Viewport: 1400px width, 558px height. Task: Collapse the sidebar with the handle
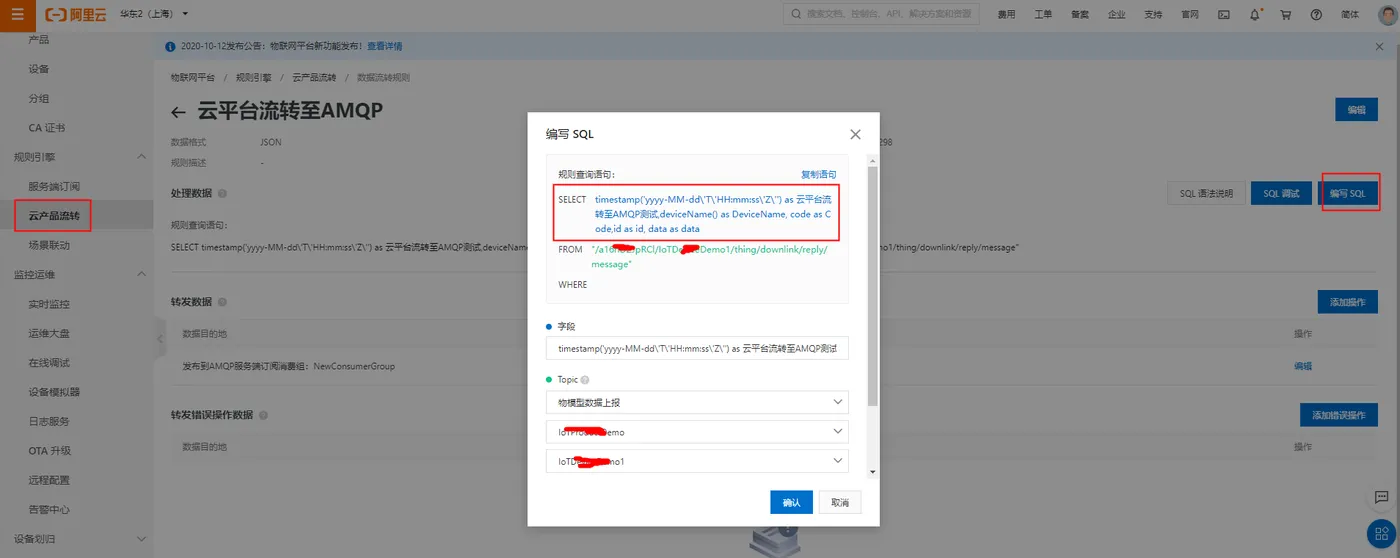tap(160, 340)
